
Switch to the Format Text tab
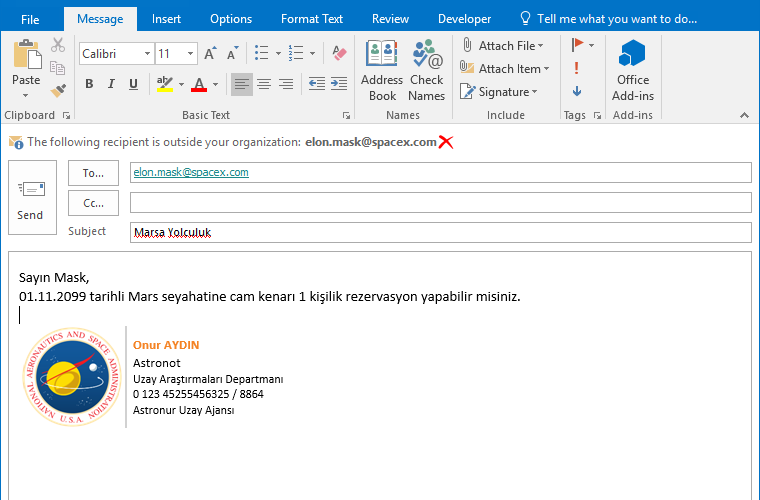[312, 19]
